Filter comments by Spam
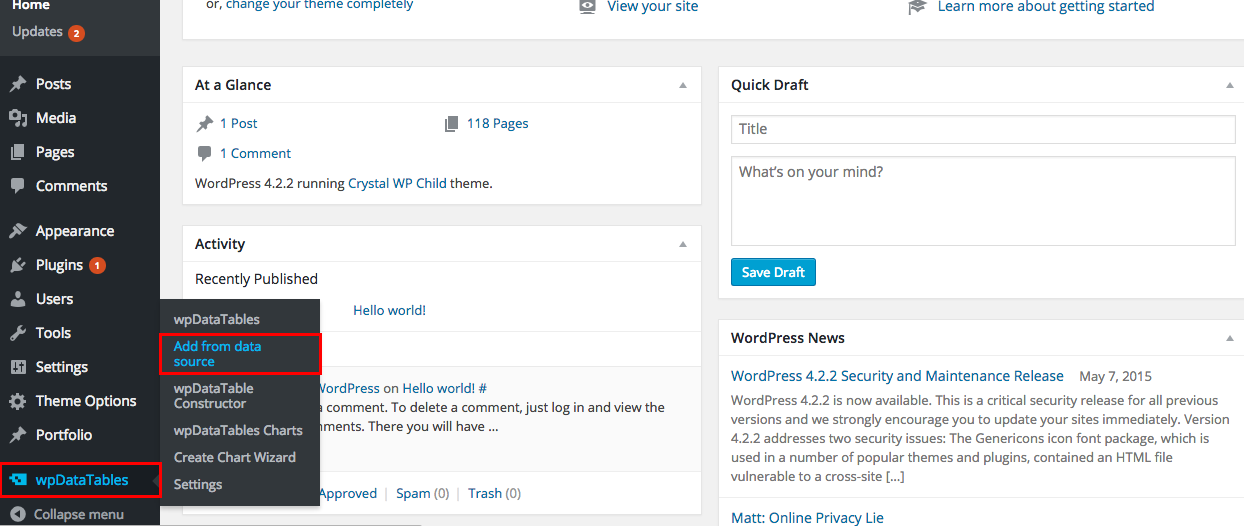1244x526 pixels. tap(412, 493)
